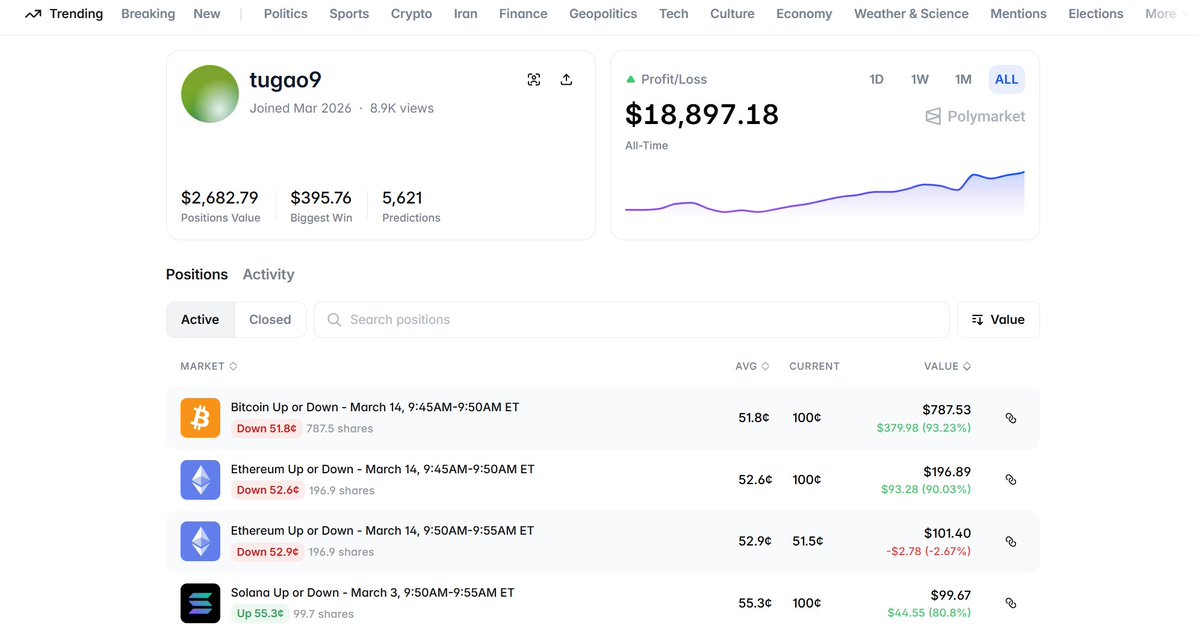Click the Solana market icon
The image size is (1199, 625).
point(200,603)
